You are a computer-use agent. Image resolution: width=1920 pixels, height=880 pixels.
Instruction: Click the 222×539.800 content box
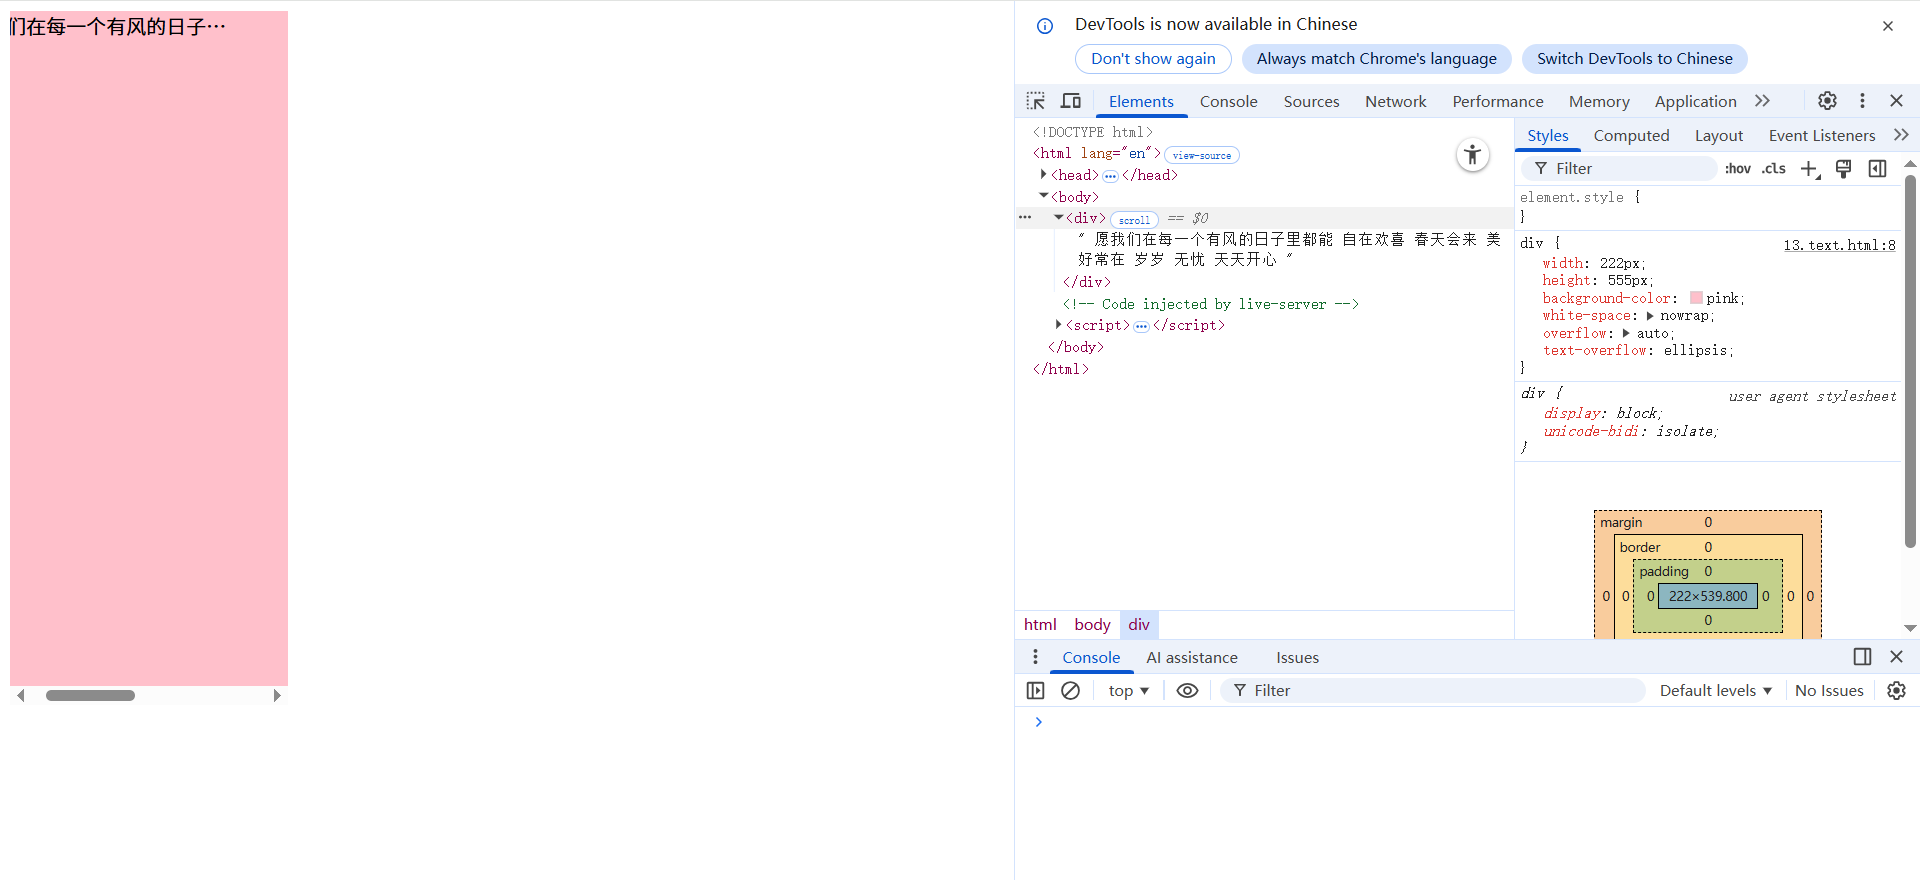point(1708,596)
